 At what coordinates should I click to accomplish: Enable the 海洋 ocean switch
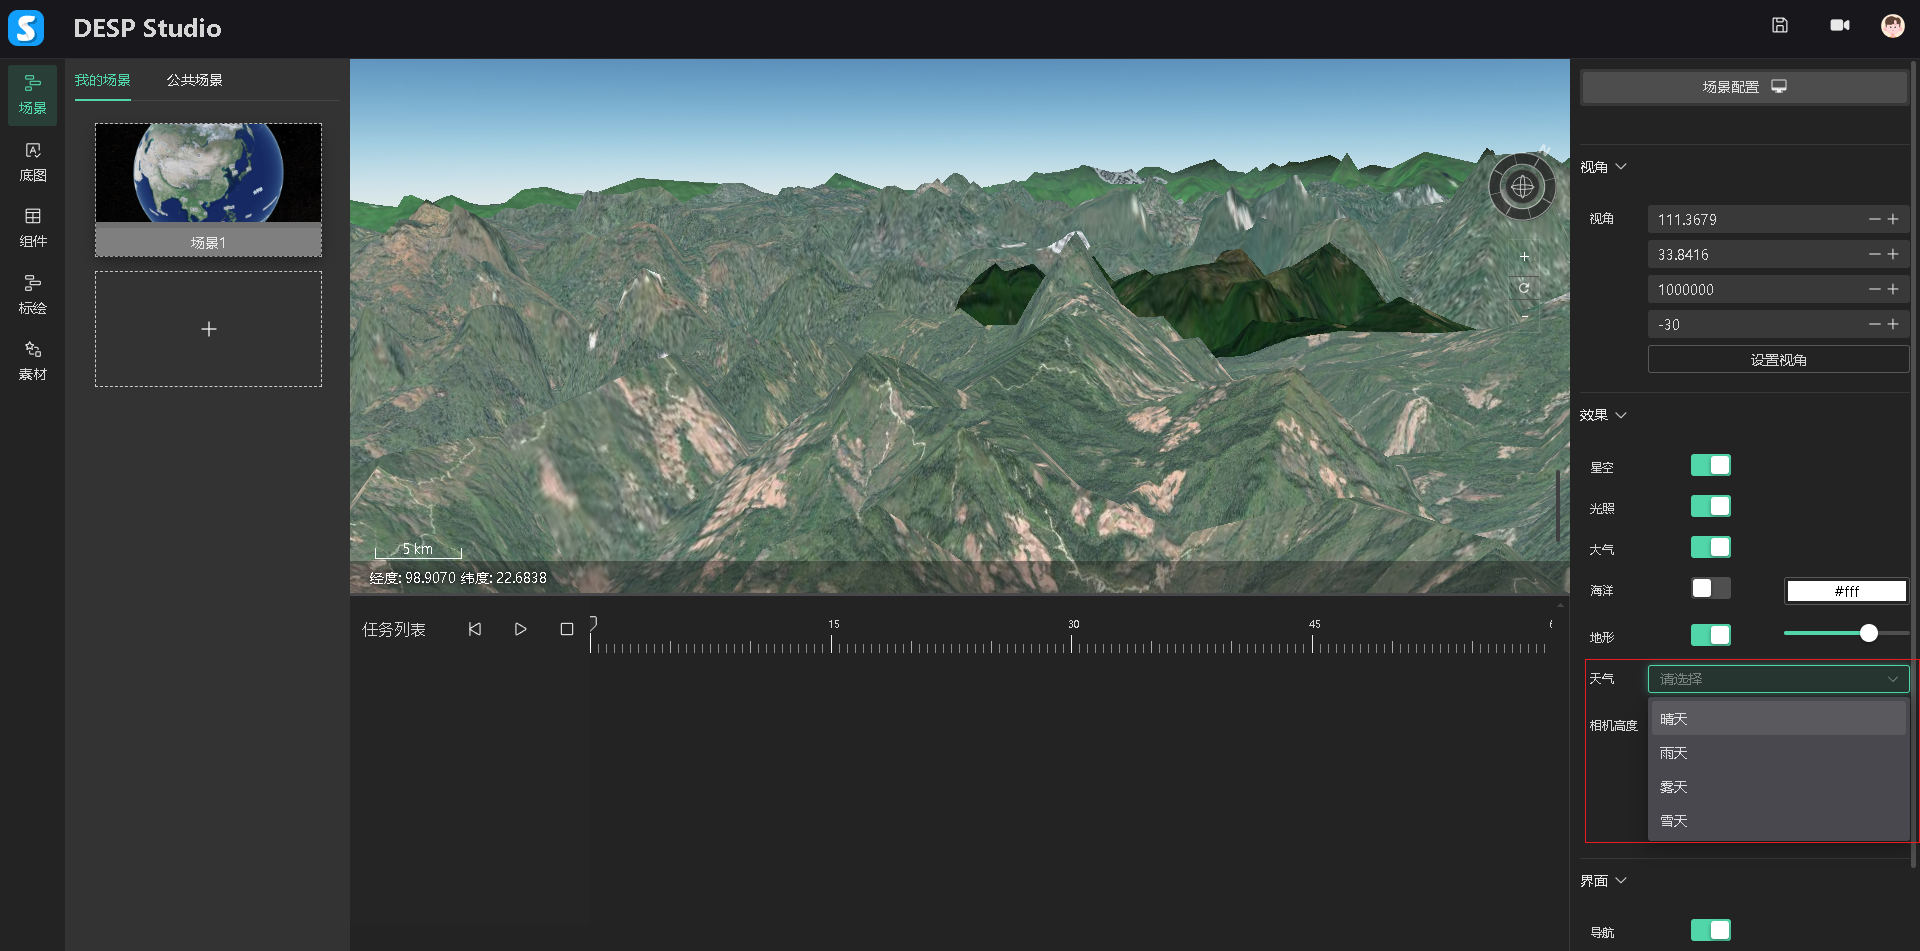pos(1710,589)
